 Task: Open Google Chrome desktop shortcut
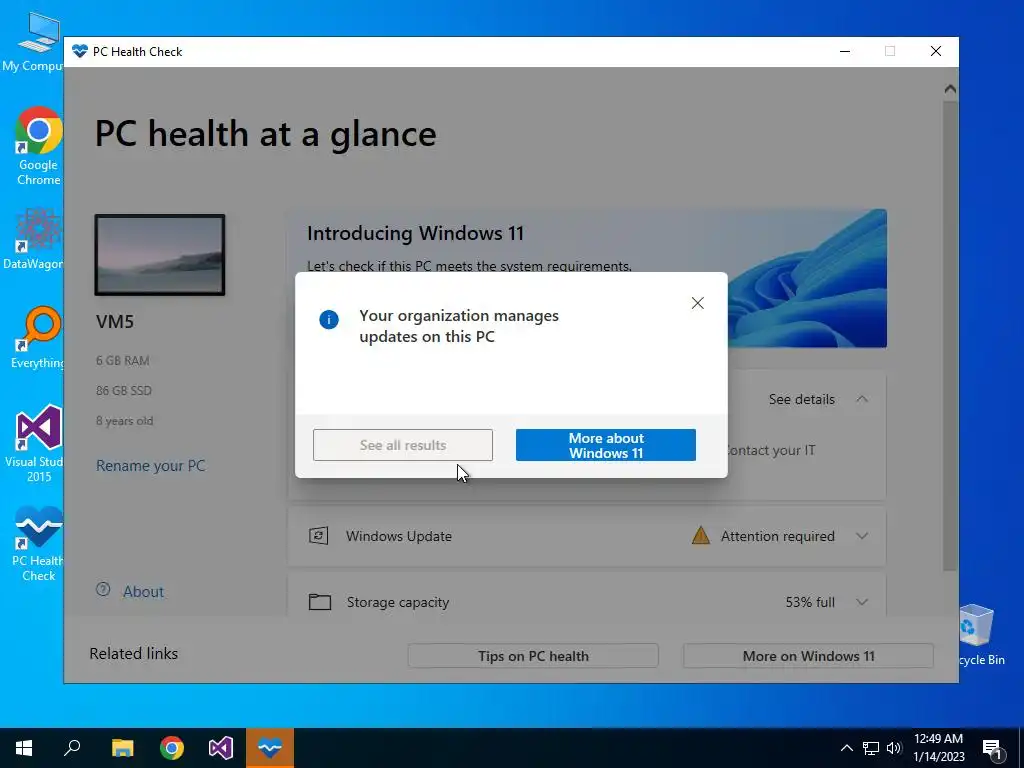[x=39, y=147]
